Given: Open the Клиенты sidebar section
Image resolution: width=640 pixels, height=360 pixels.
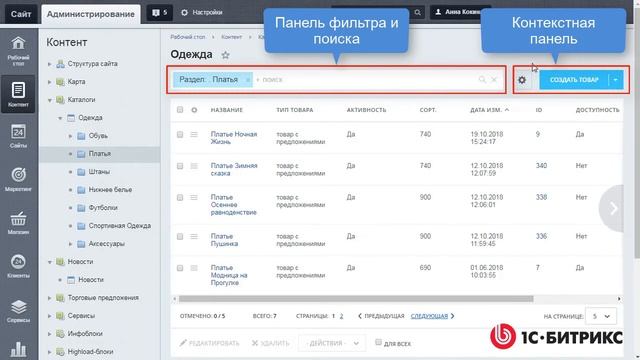Looking at the screenshot, I should (18, 266).
